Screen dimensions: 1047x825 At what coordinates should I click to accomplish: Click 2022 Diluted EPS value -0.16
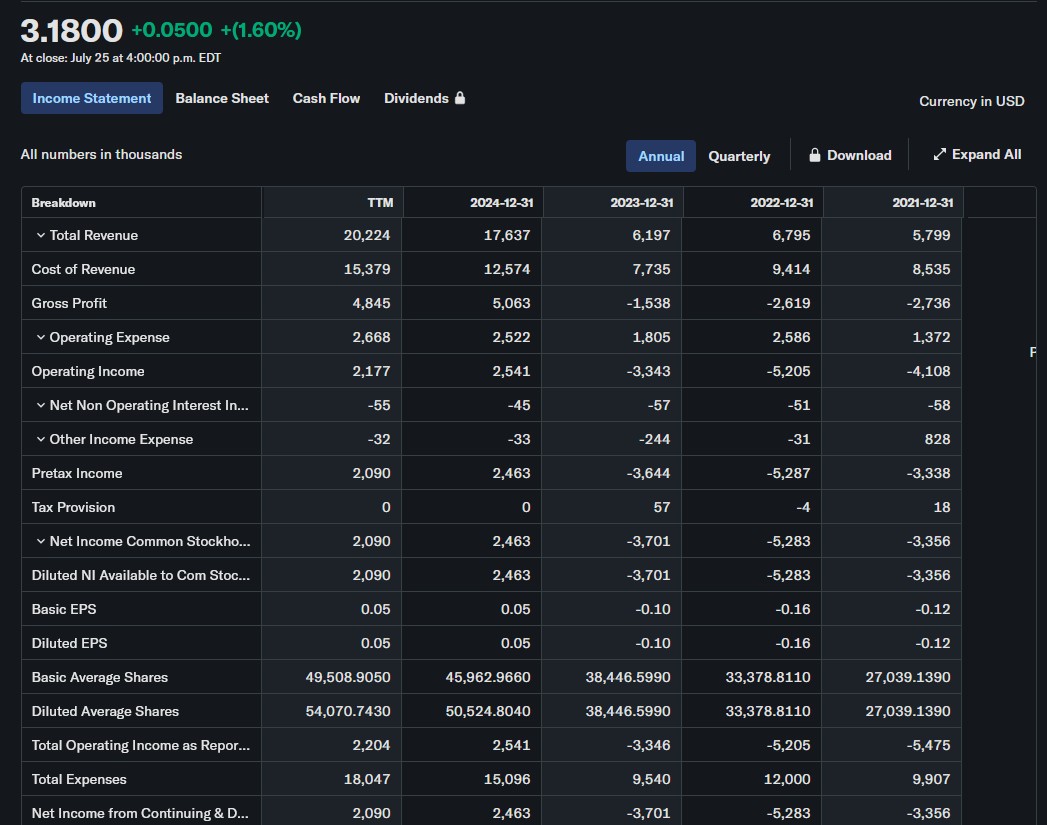[793, 643]
